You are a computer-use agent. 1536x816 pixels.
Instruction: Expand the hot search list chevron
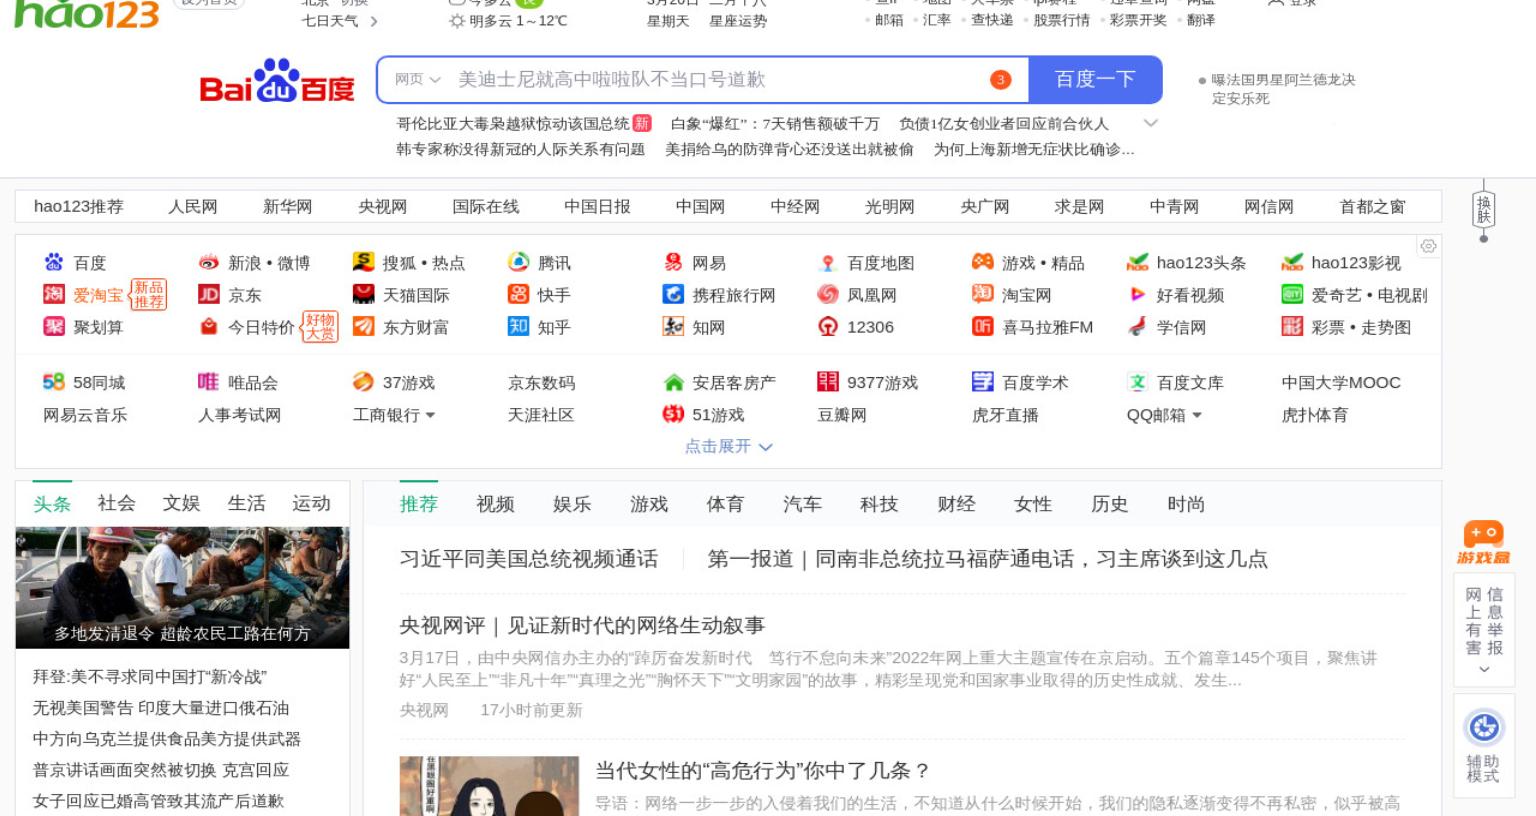pos(1150,123)
